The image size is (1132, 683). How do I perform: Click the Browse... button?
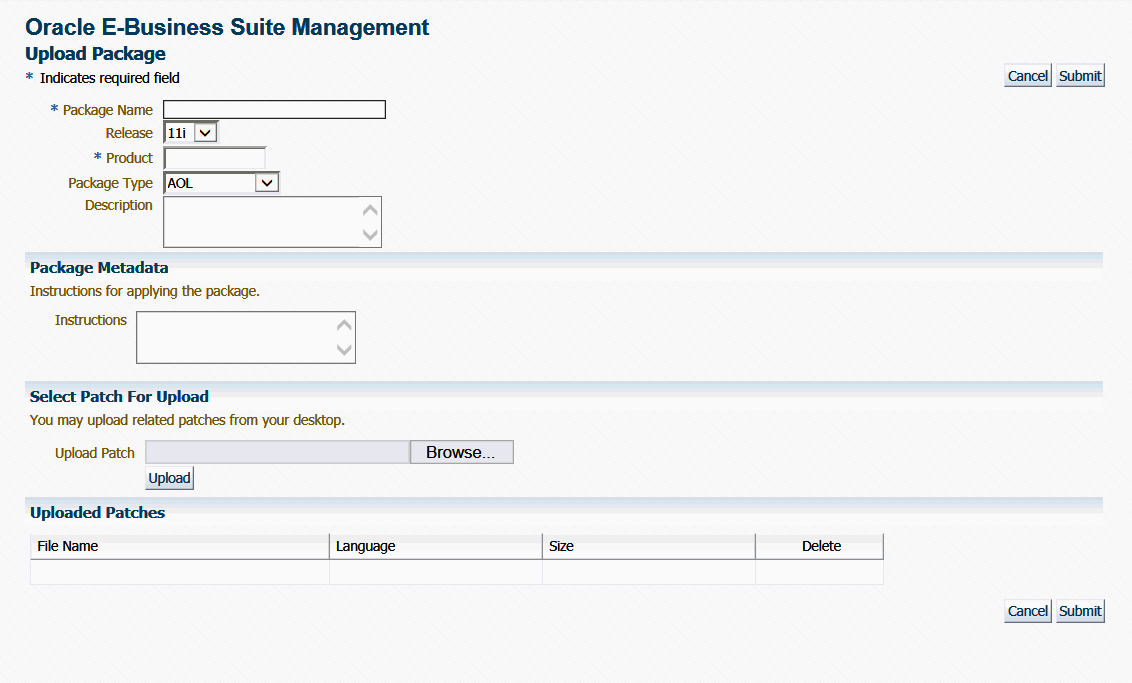pyautogui.click(x=461, y=452)
